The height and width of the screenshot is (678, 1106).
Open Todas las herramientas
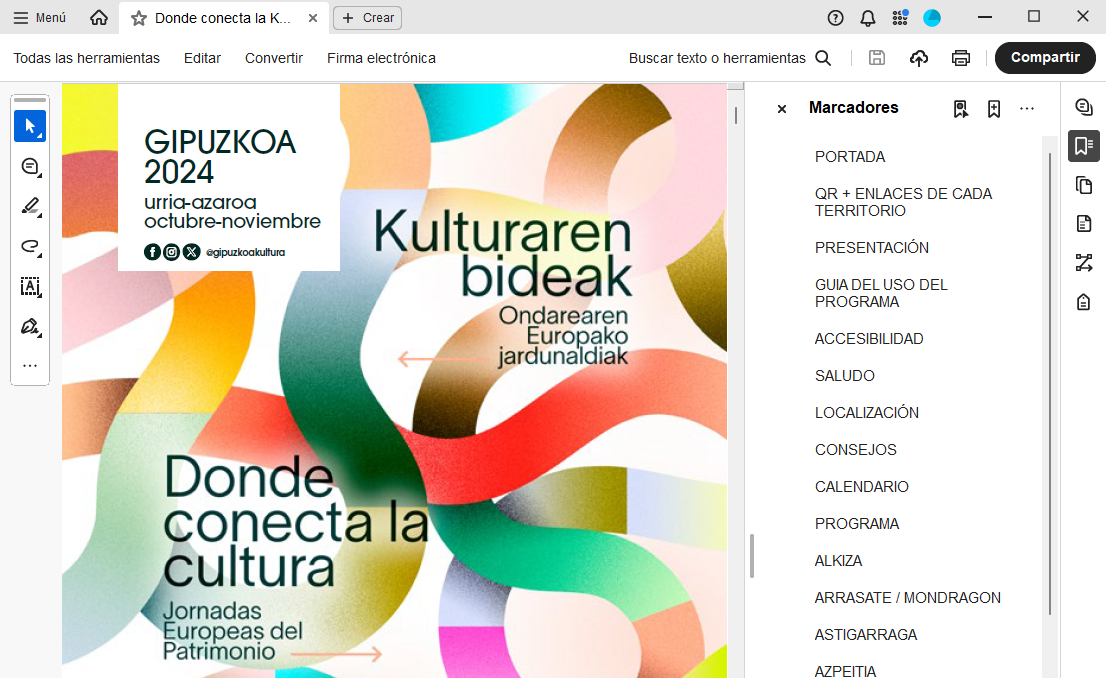pyautogui.click(x=87, y=58)
